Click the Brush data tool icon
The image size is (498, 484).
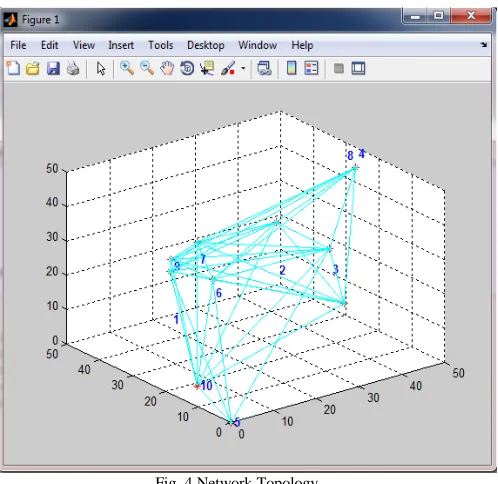point(228,68)
